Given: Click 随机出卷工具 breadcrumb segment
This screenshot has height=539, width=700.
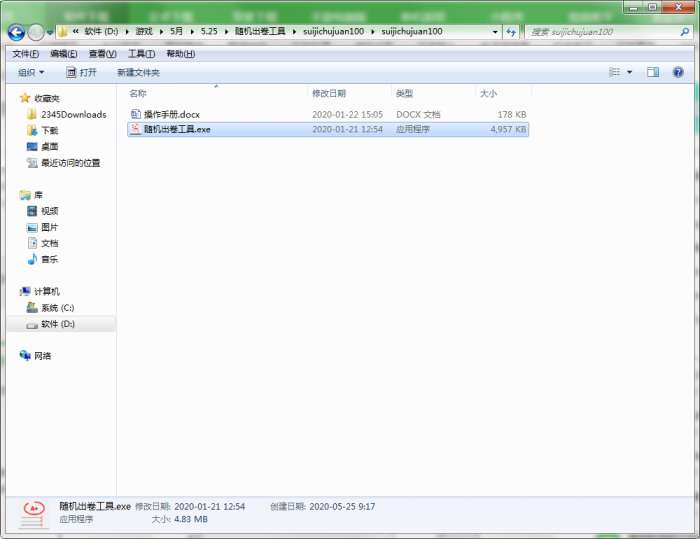Looking at the screenshot, I should click(260, 32).
